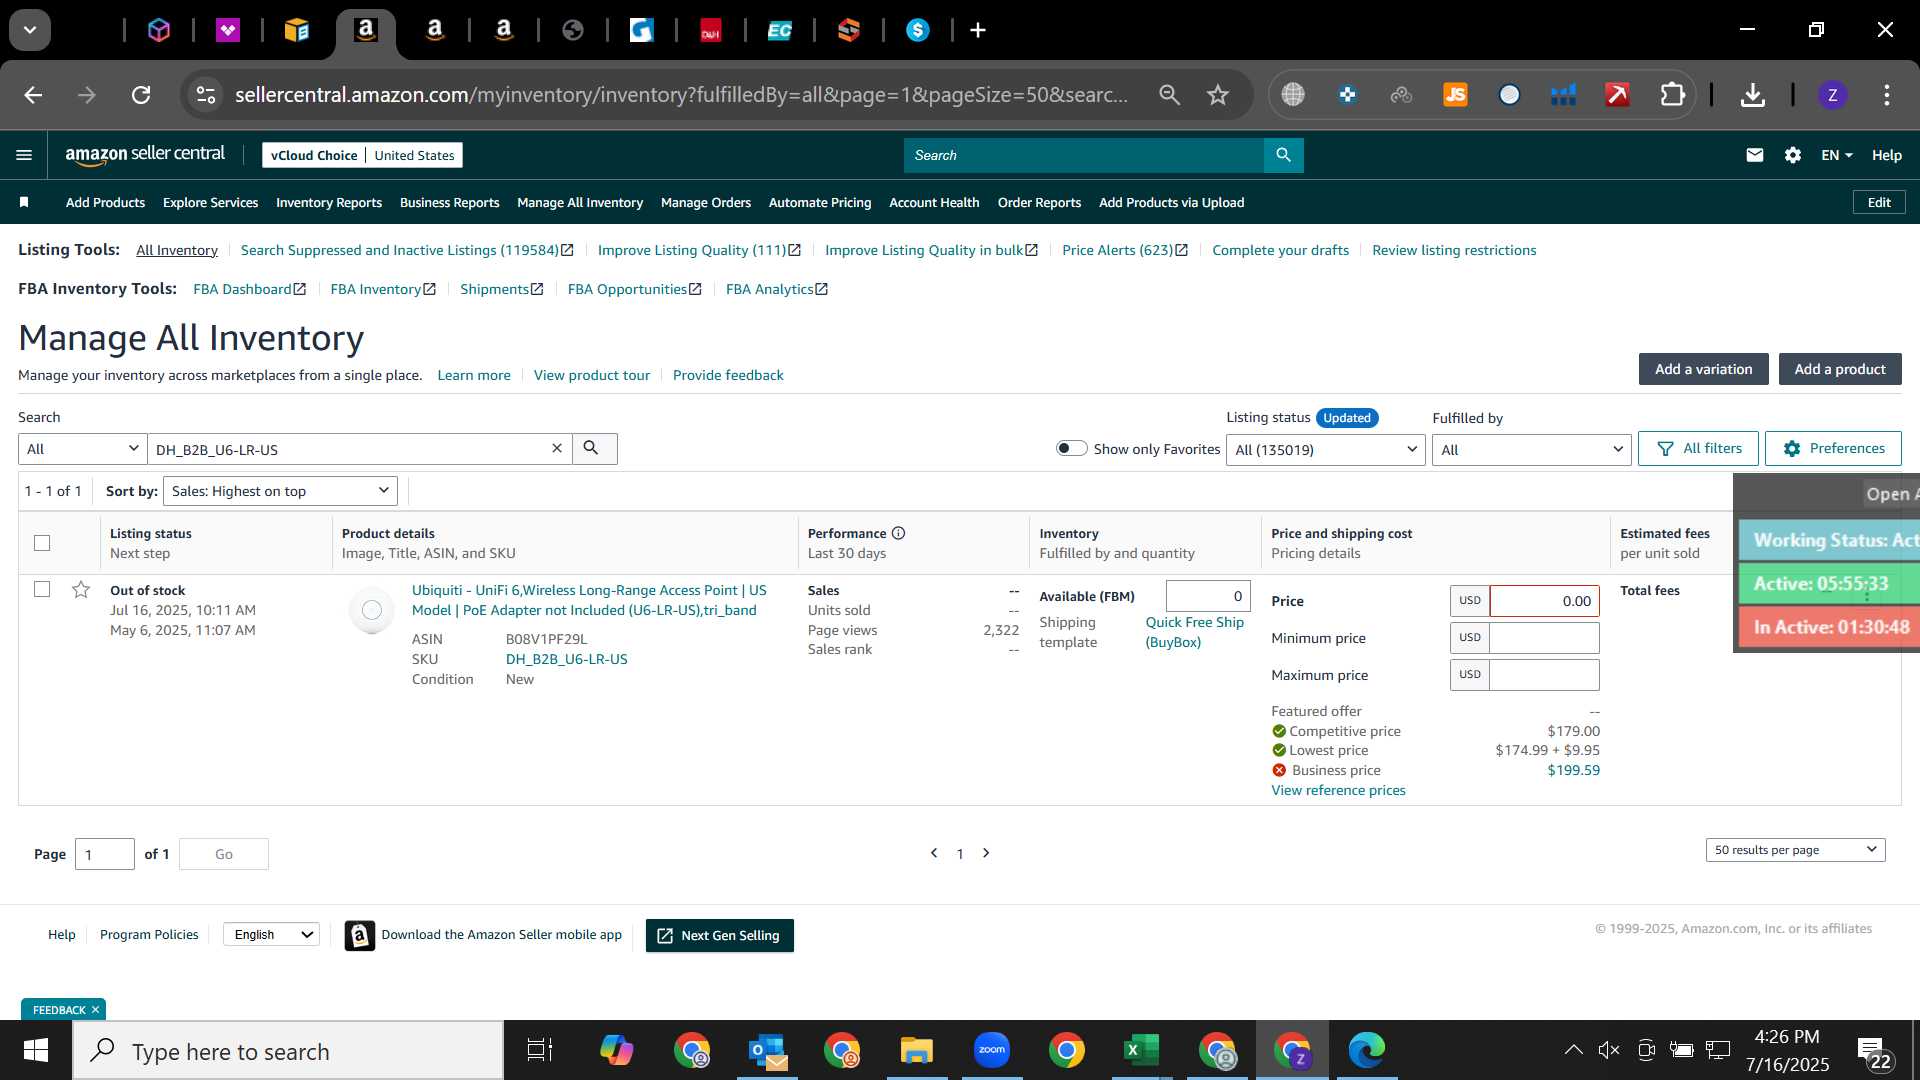This screenshot has height=1080, width=1920.
Task: Open browser zoom magnifier icon in address bar
Action: [x=1169, y=95]
